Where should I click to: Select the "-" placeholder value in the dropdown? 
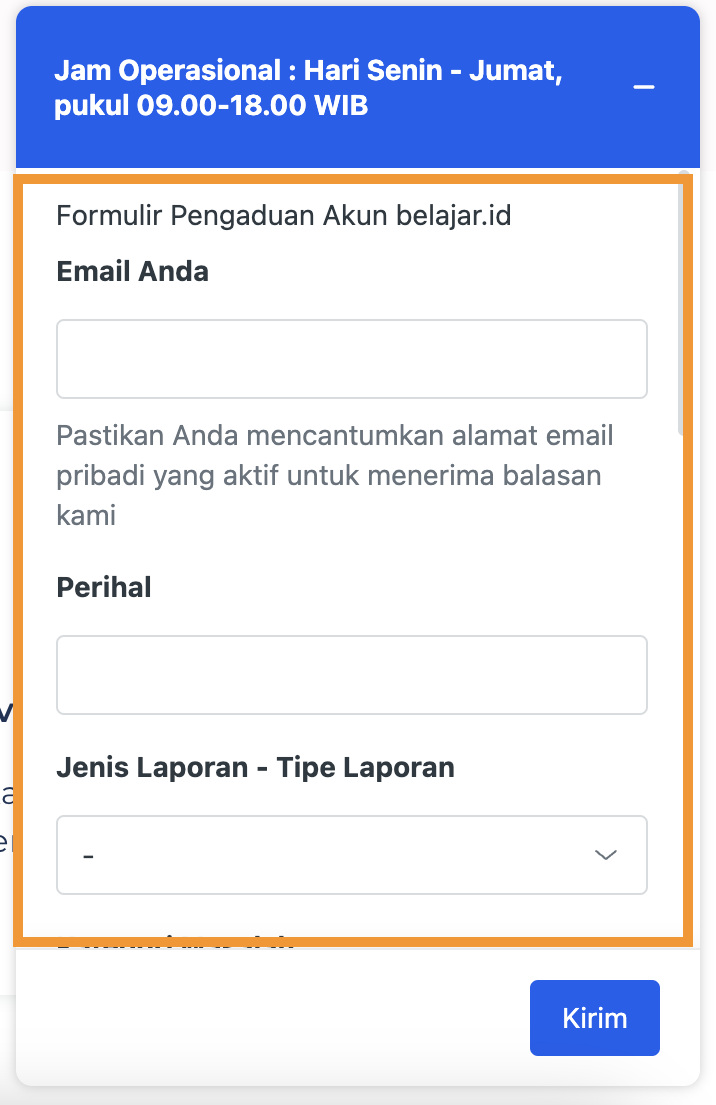(x=89, y=856)
